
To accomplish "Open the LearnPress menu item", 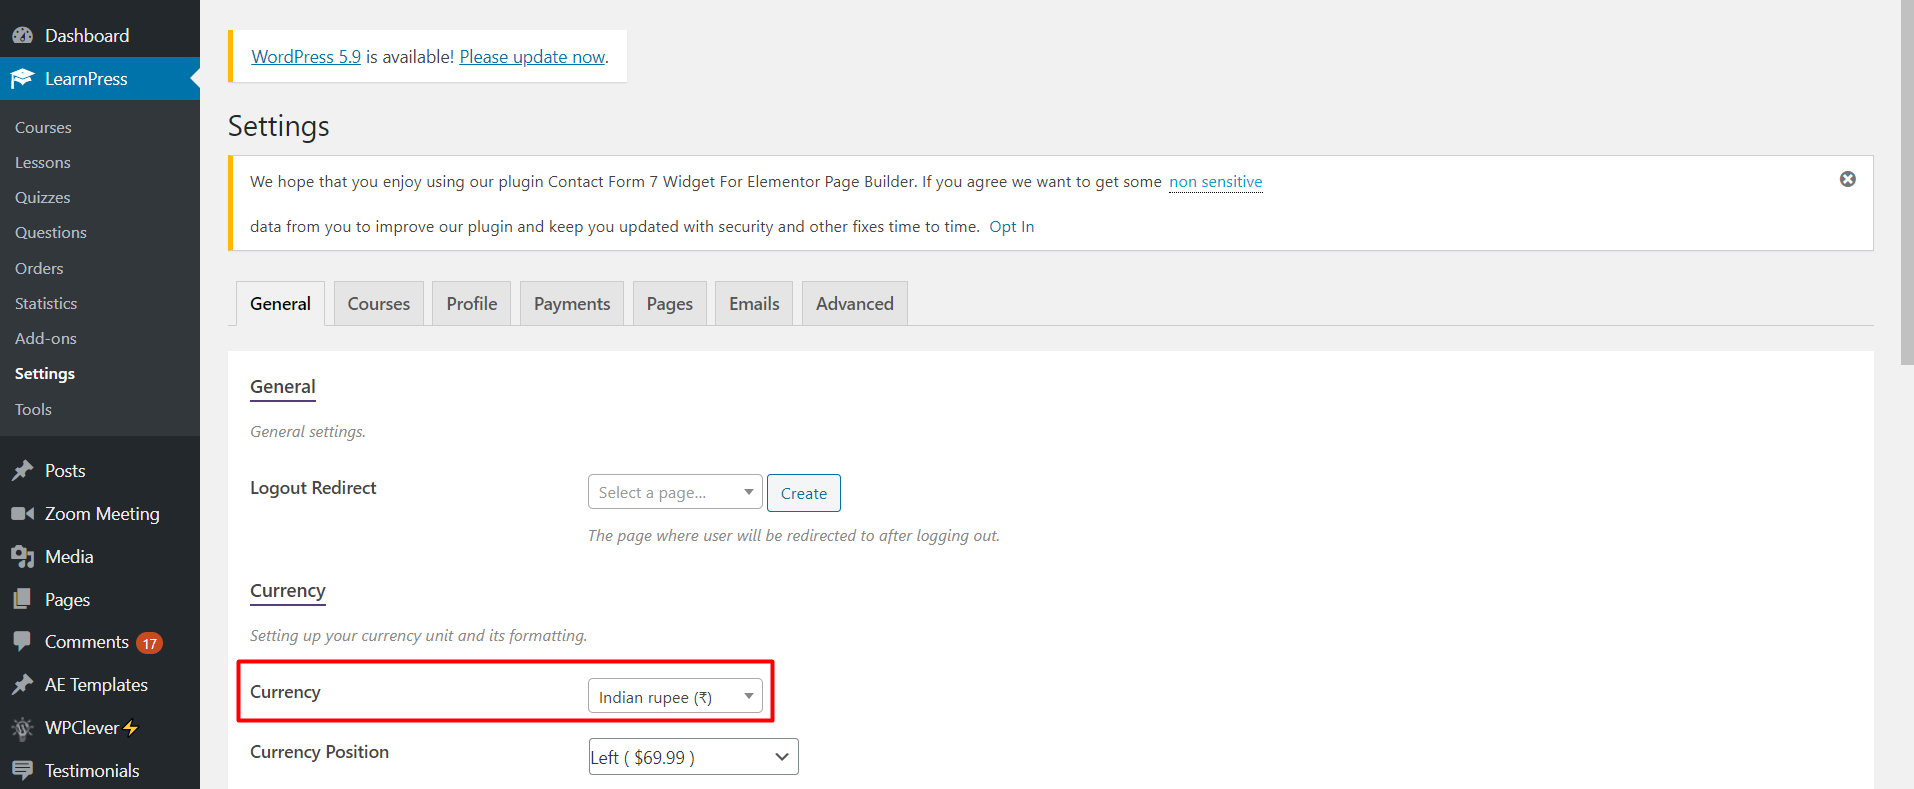I will point(100,79).
